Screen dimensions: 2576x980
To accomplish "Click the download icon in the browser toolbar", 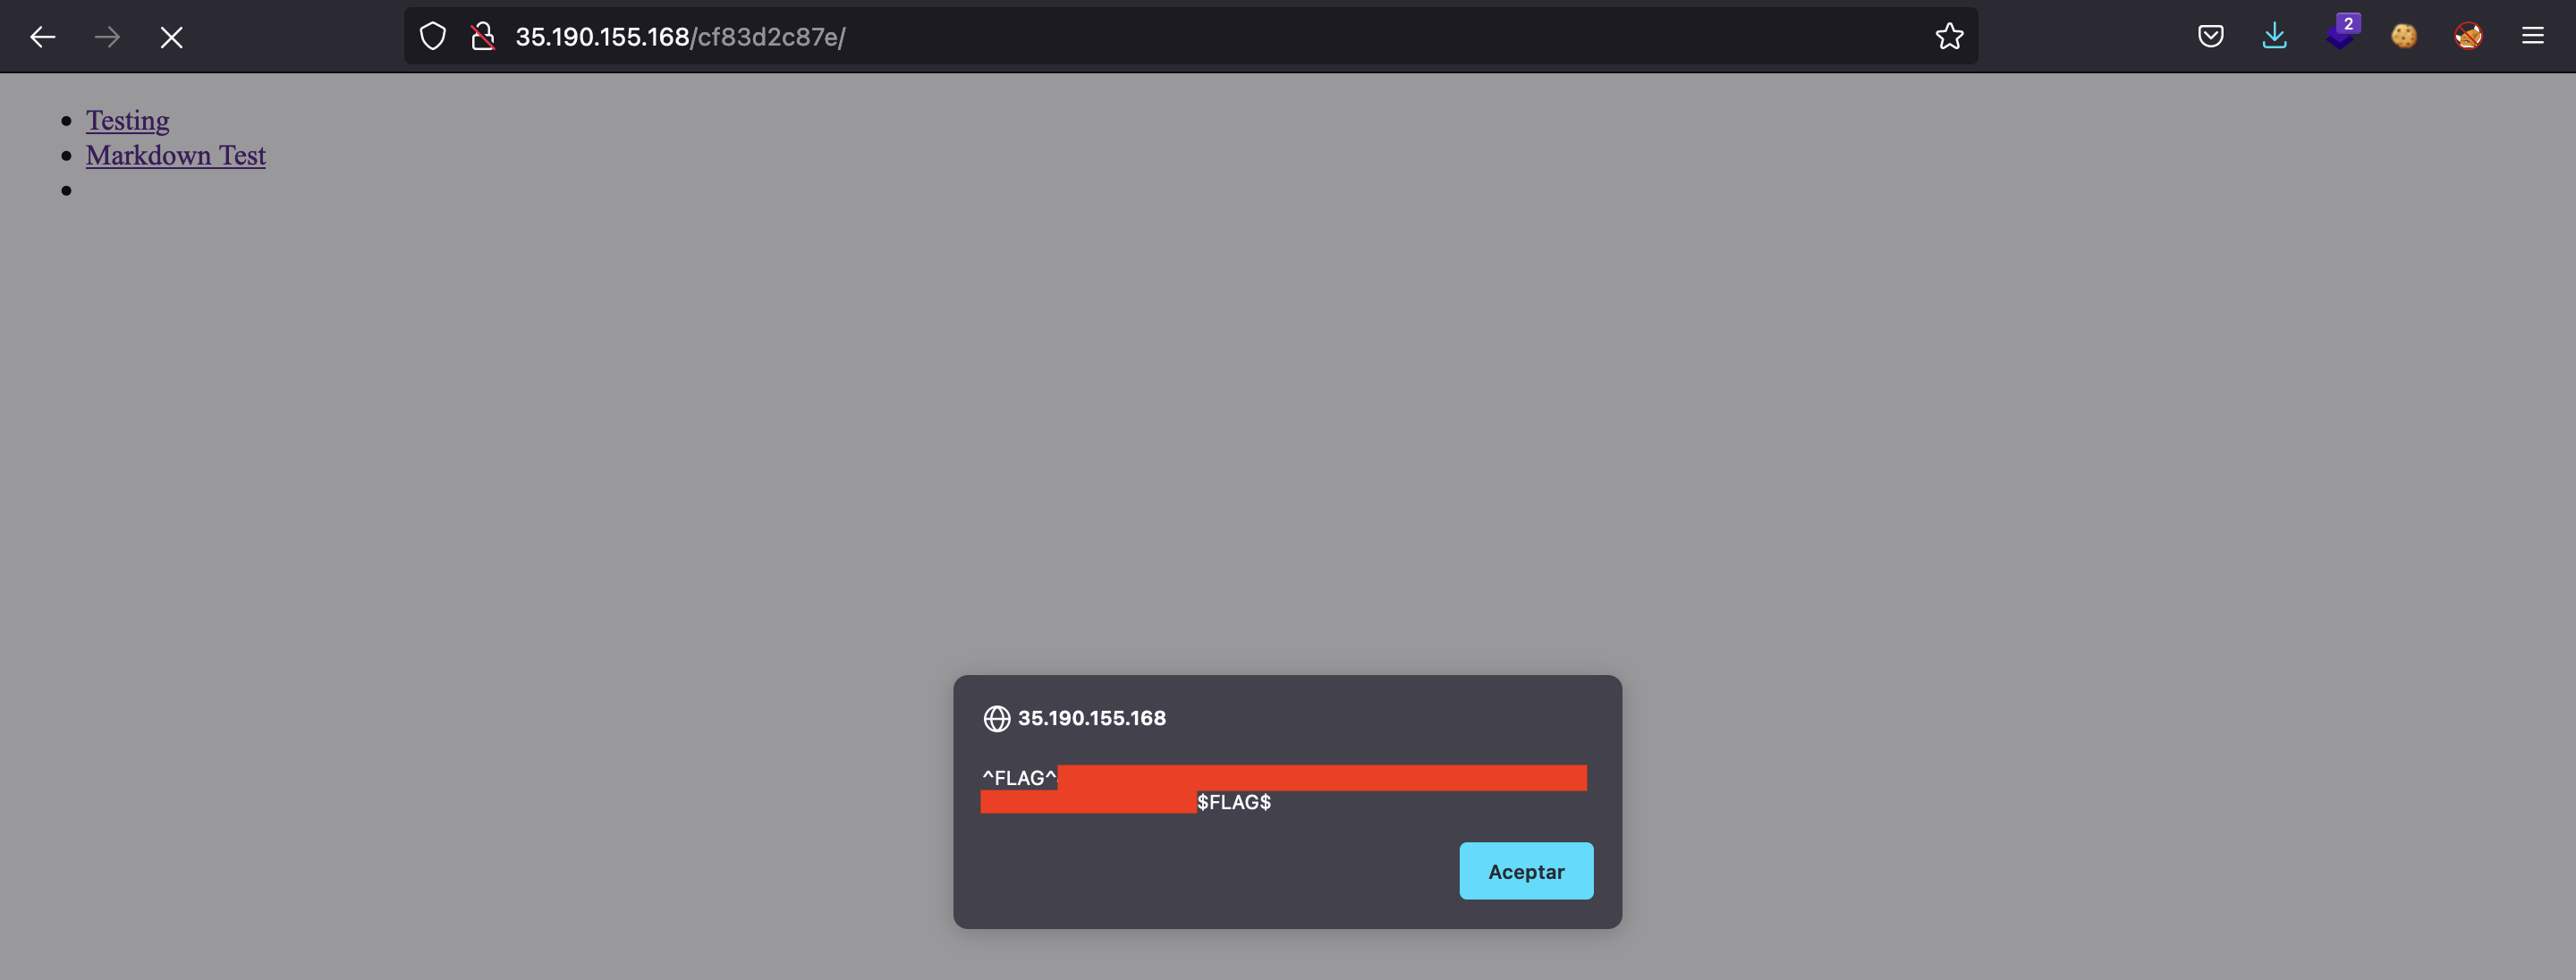I will point(2274,36).
